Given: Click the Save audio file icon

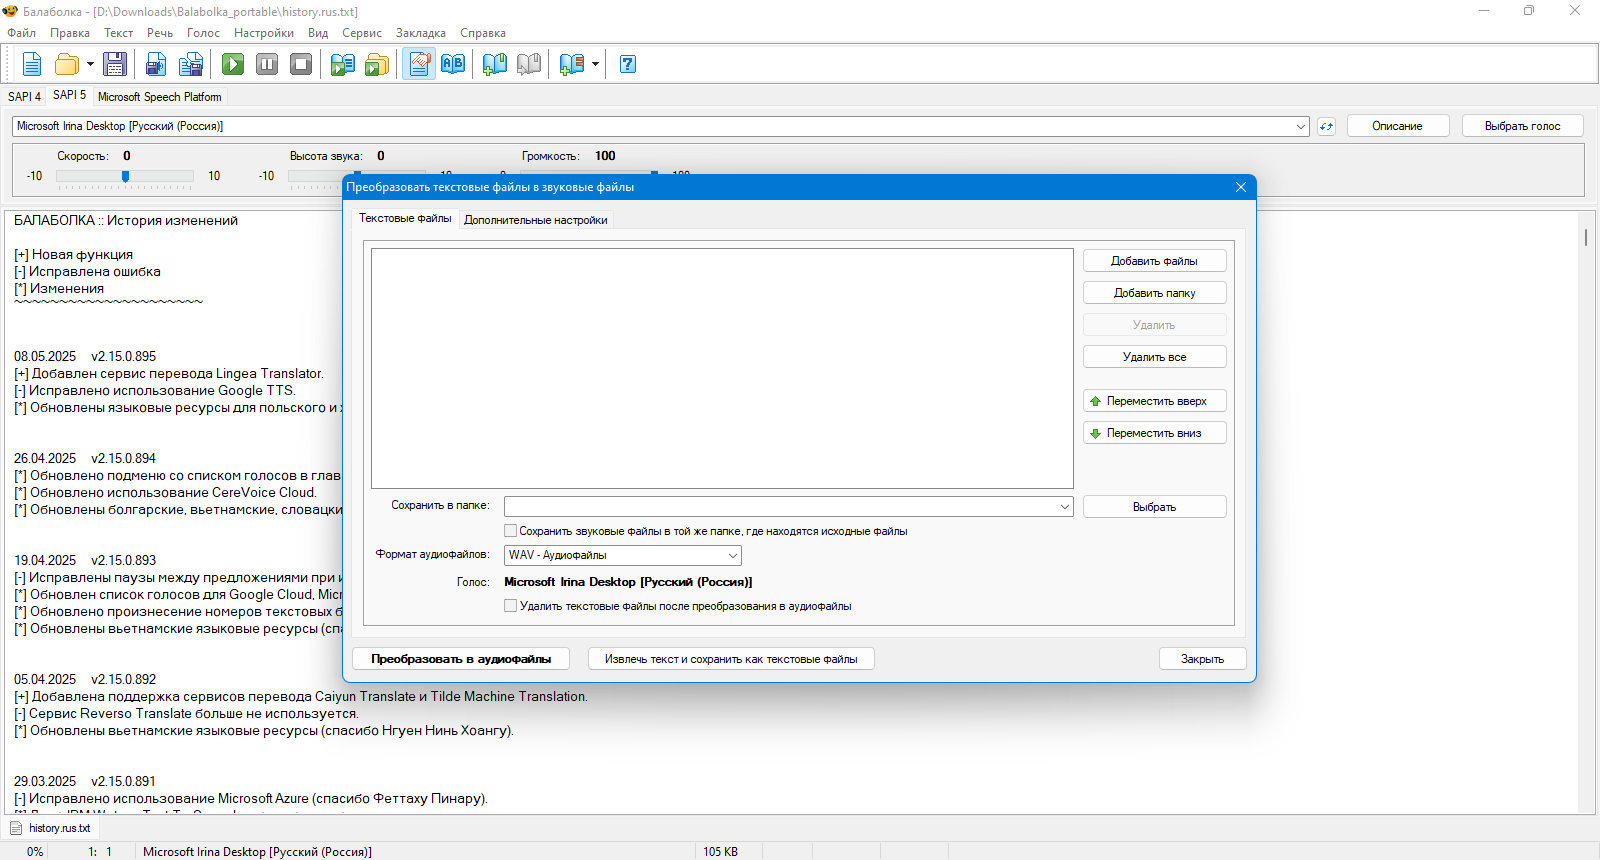Looking at the screenshot, I should pyautogui.click(x=156, y=65).
